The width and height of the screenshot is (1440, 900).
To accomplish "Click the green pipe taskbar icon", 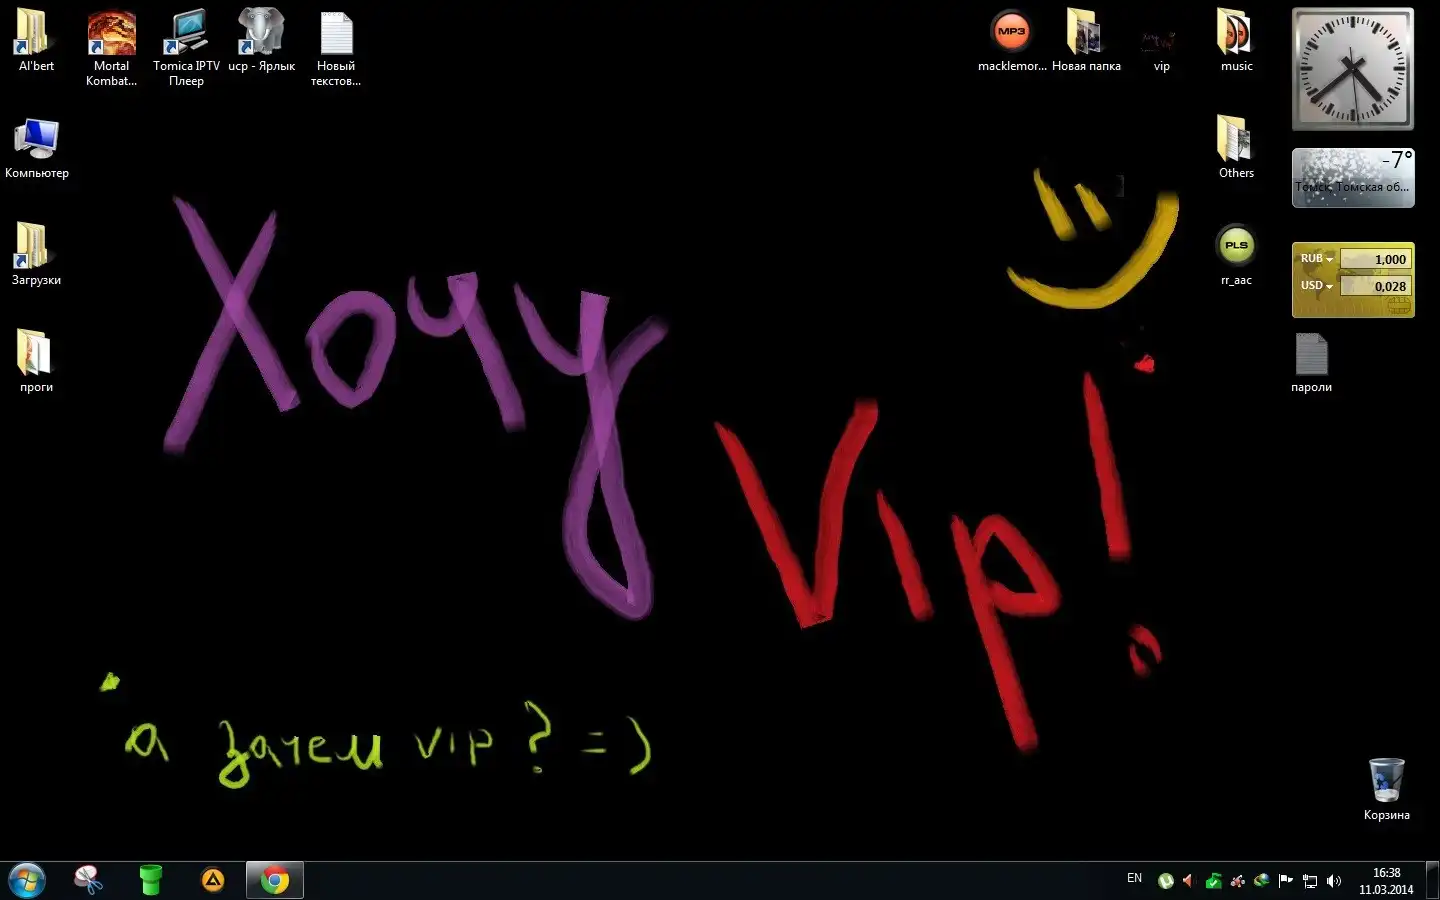I will (x=150, y=880).
